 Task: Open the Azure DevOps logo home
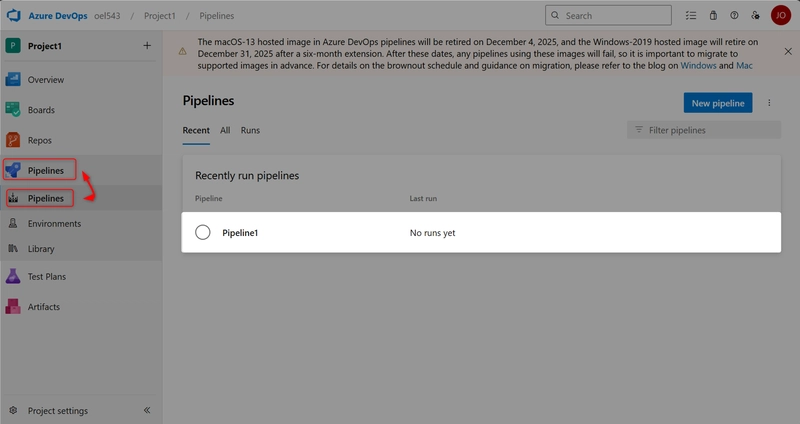point(13,15)
